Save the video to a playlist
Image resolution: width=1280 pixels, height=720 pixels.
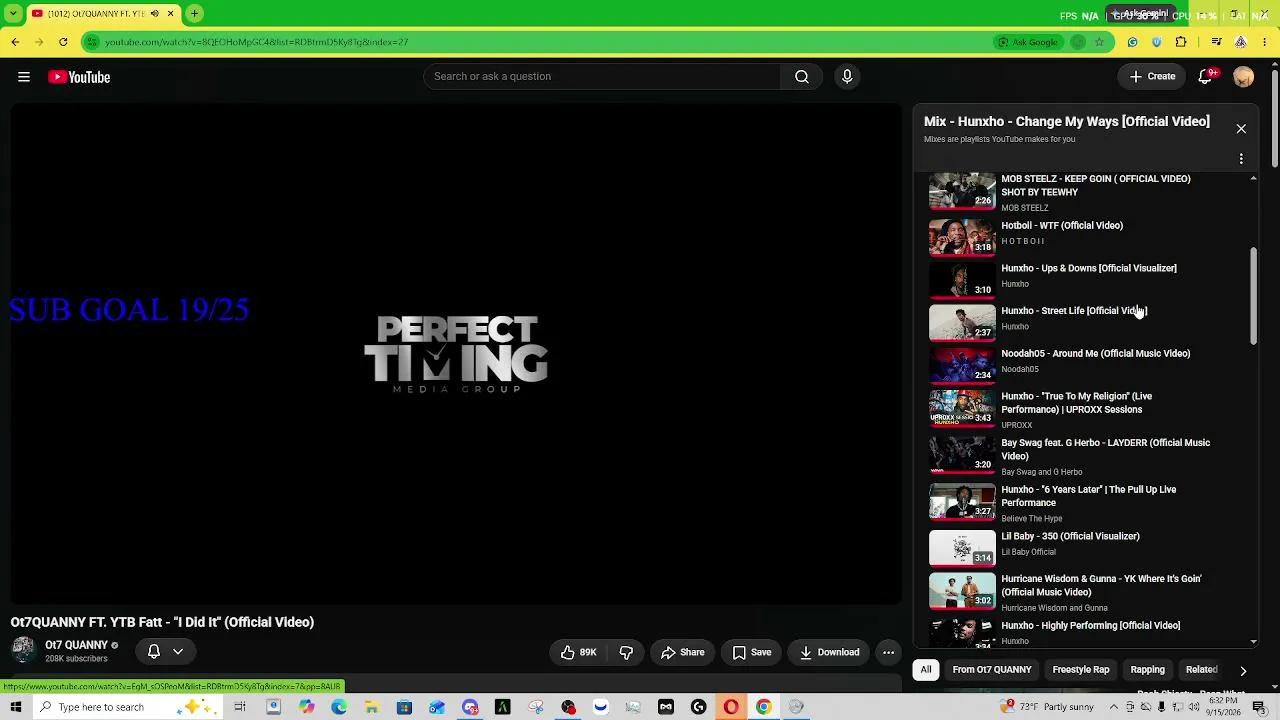751,652
